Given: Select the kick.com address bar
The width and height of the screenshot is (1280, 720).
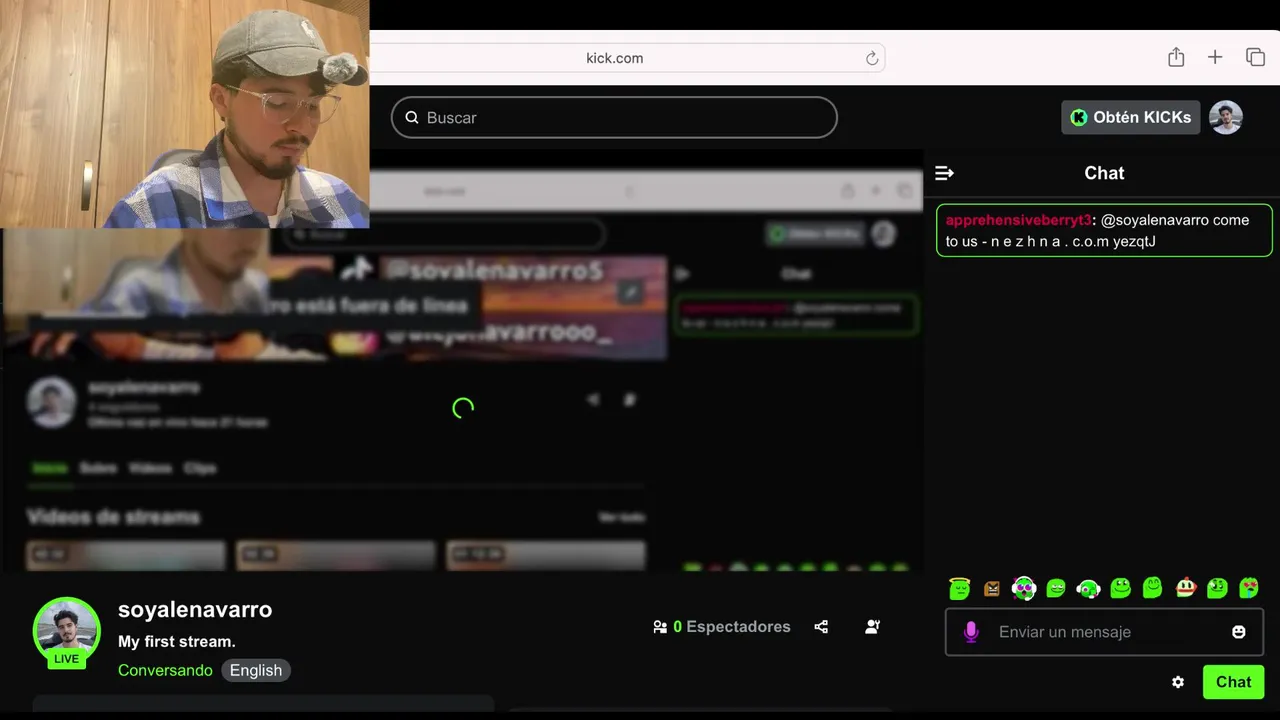Looking at the screenshot, I should [614, 58].
